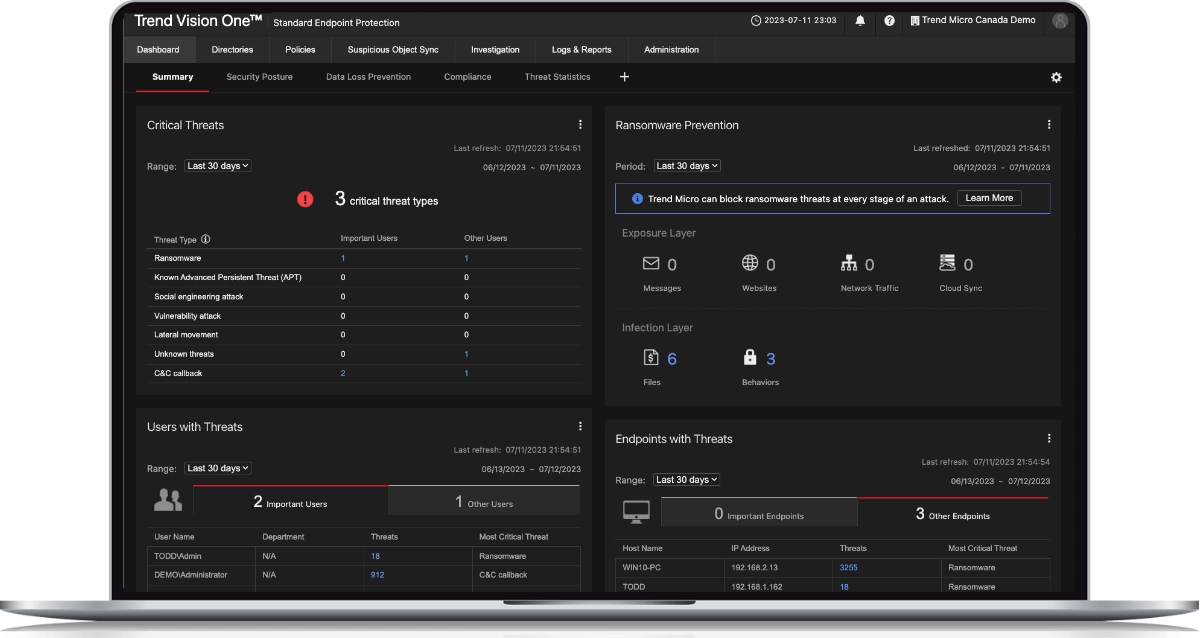Click the Behaviors padlock icon
Image resolution: width=1200 pixels, height=638 pixels.
pyautogui.click(x=748, y=357)
